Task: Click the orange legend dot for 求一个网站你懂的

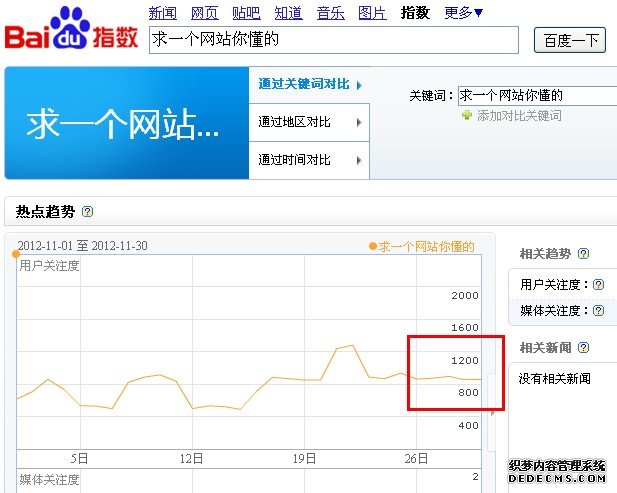Action: 373,246
